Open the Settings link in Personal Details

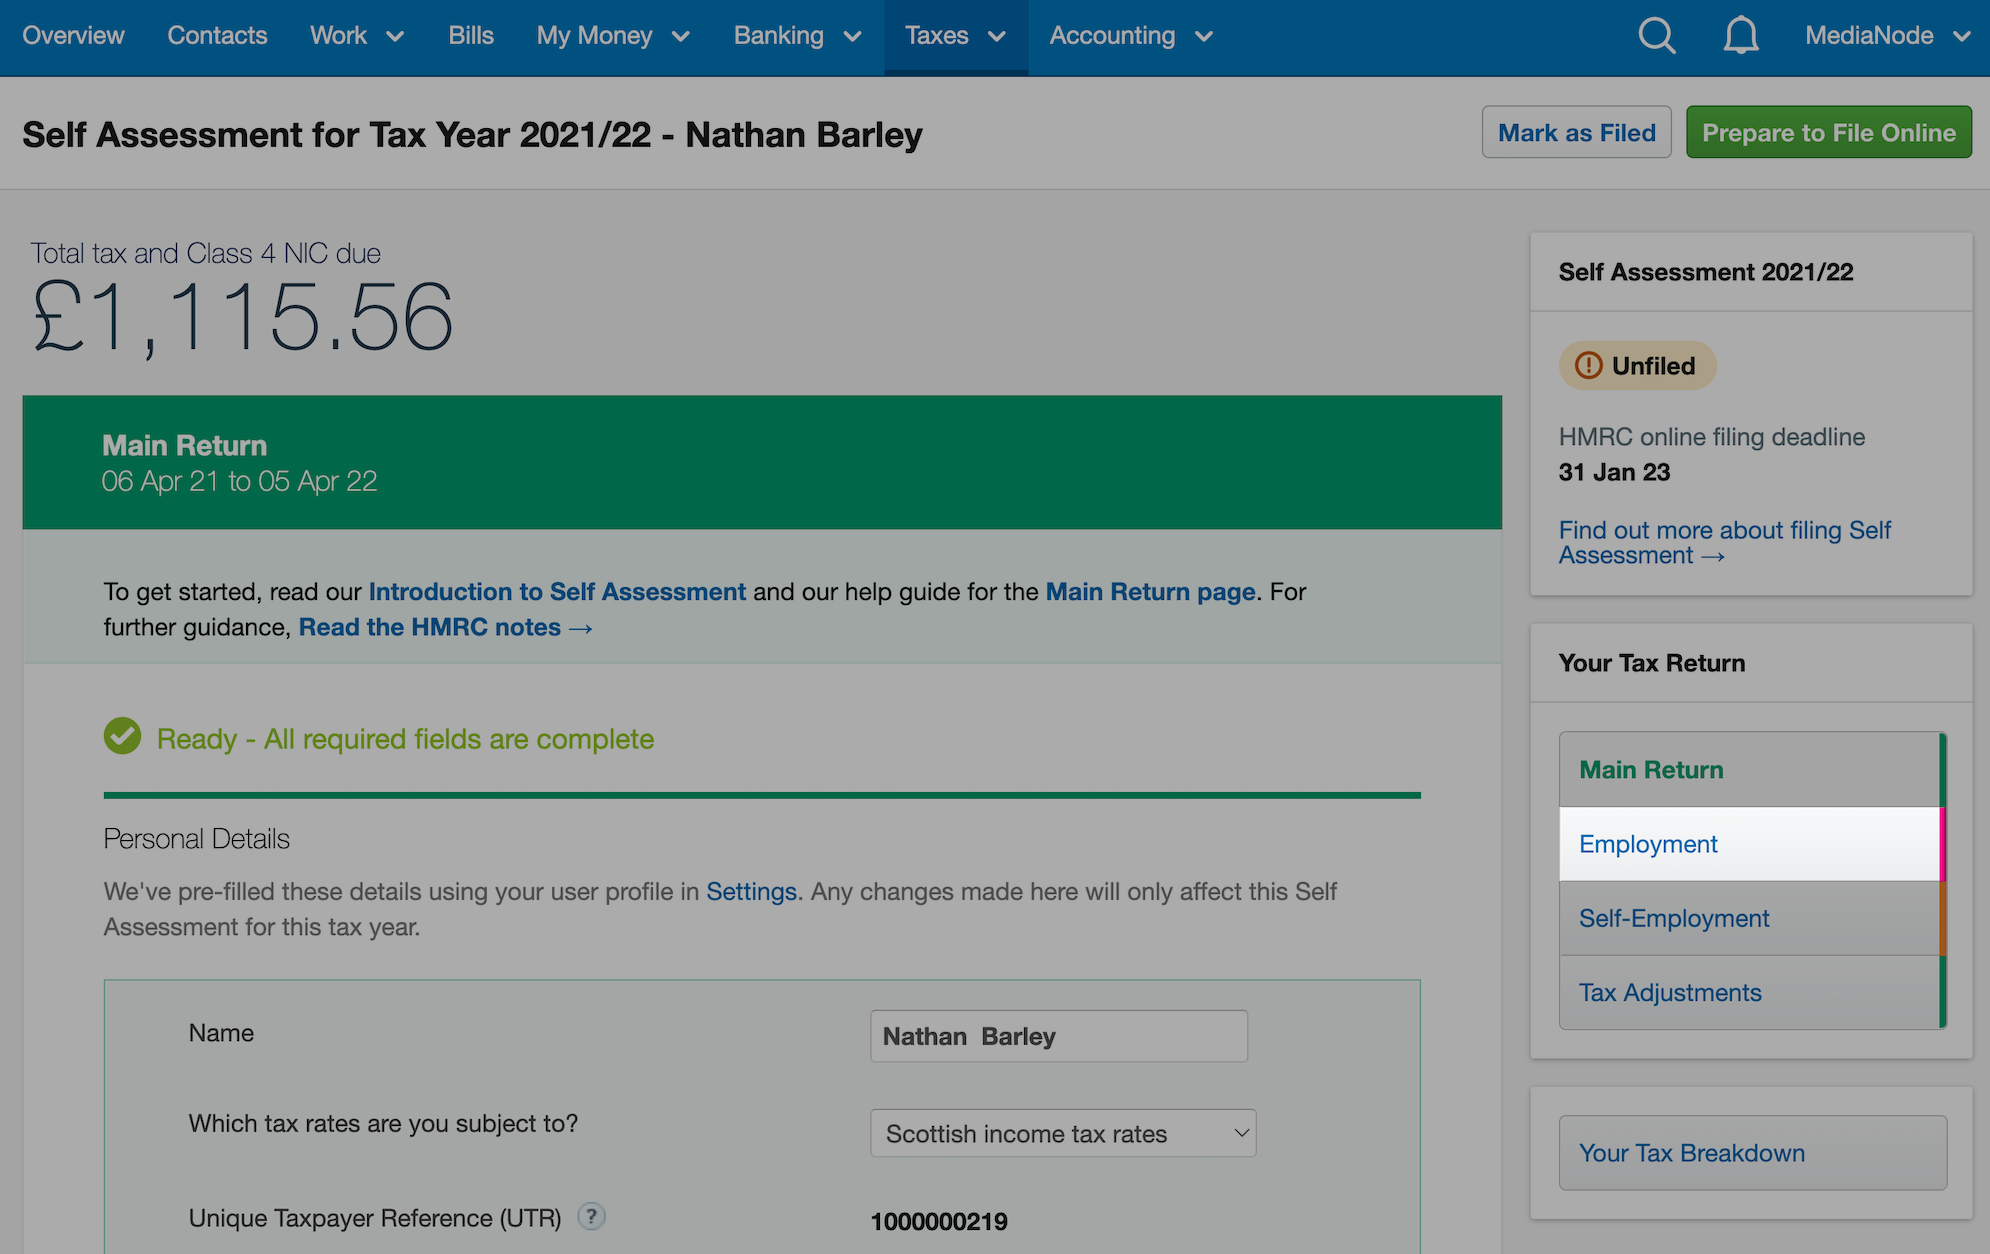coord(751,891)
